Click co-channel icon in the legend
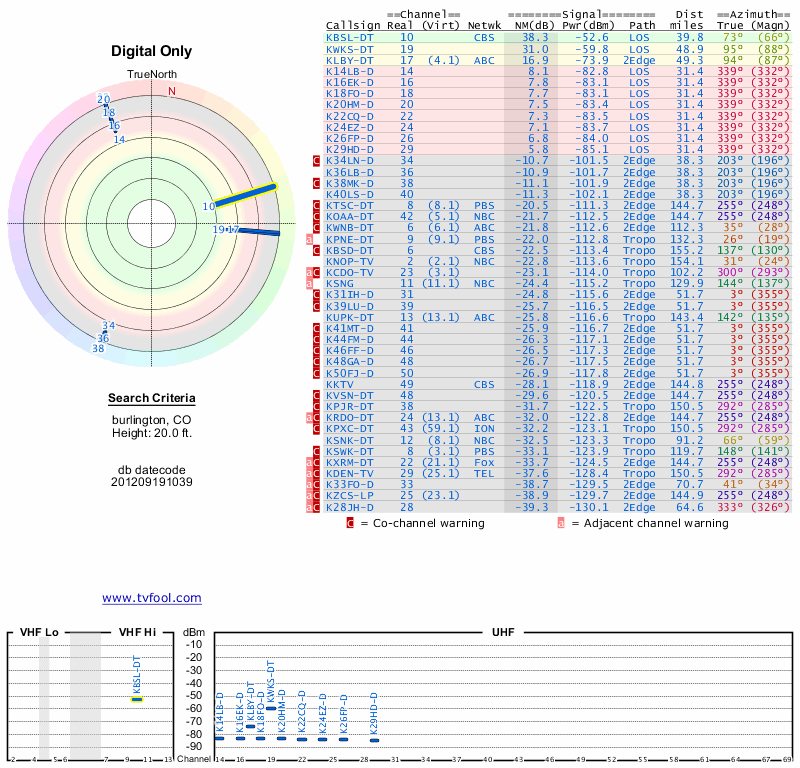 [349, 522]
